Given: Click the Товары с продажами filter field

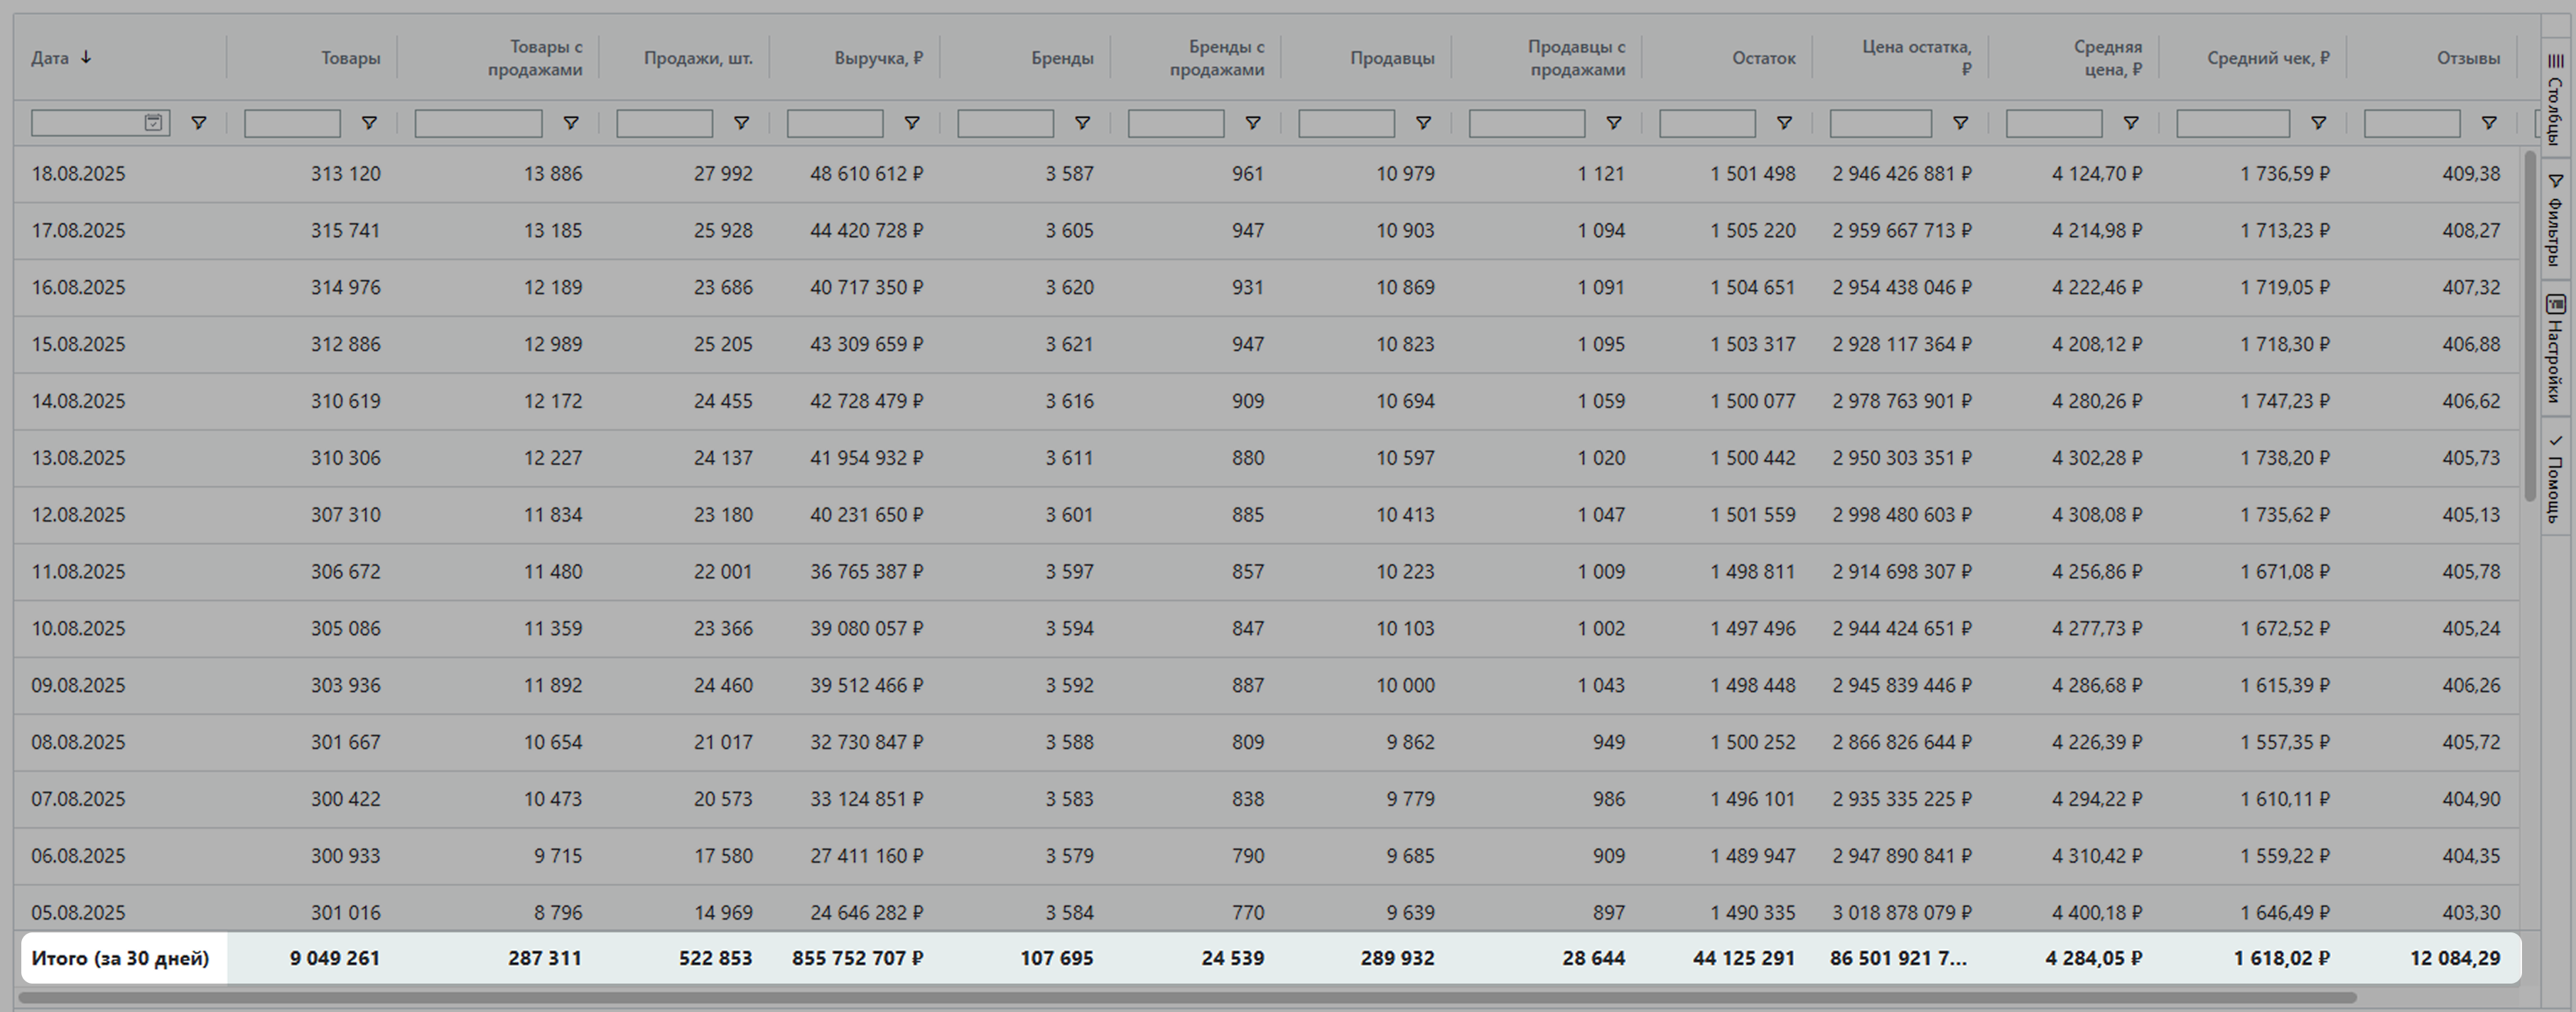Looking at the screenshot, I should pyautogui.click(x=478, y=123).
